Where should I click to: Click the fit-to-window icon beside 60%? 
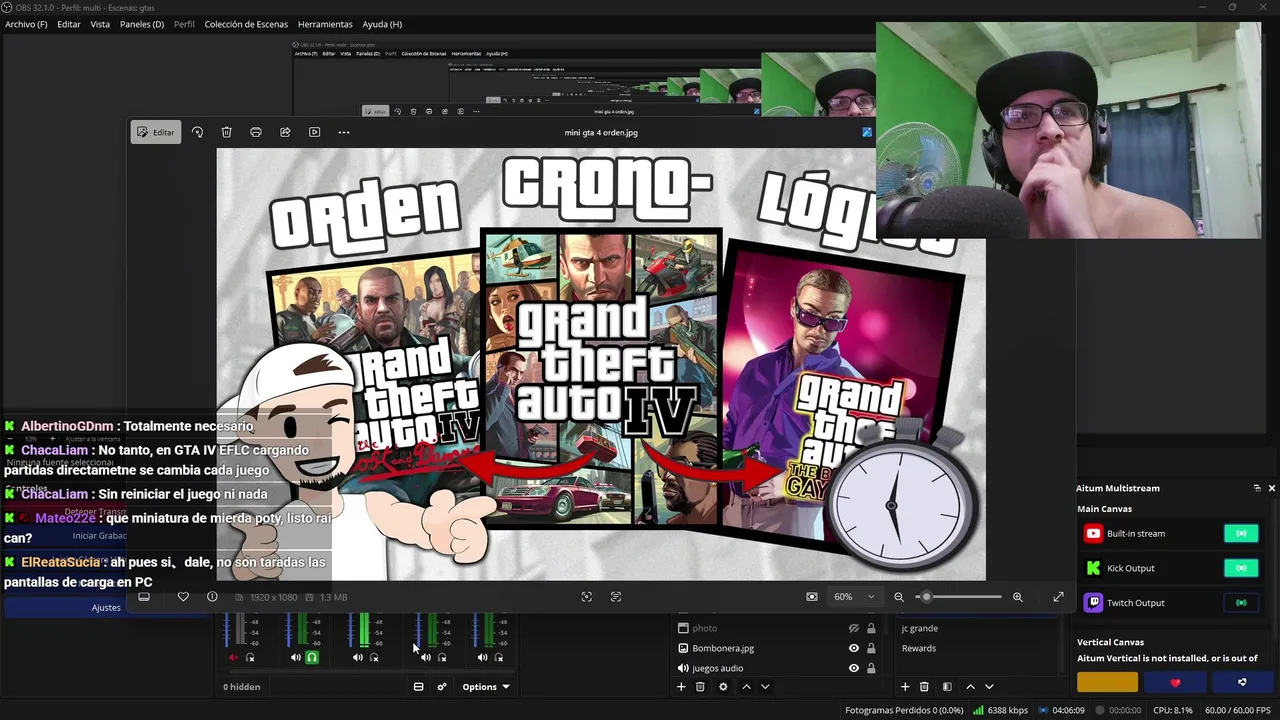(812, 597)
